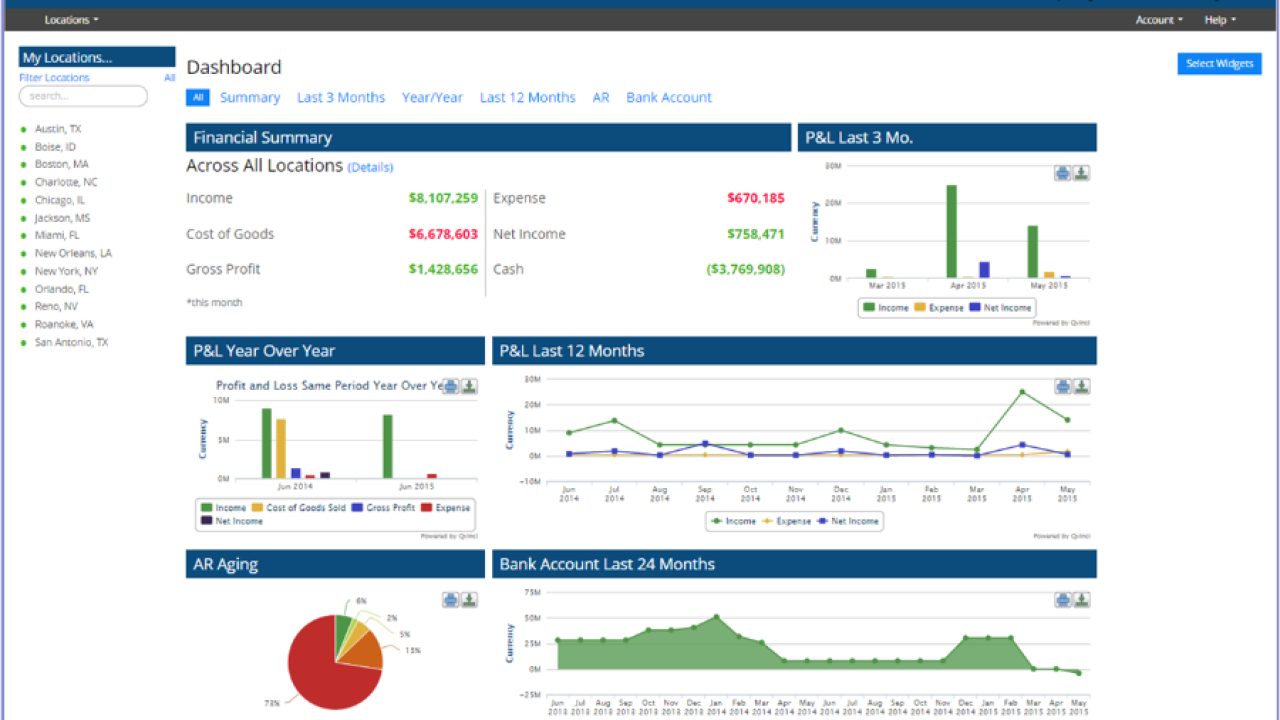The width and height of the screenshot is (1280, 720).
Task: Expand the Account dropdown menu
Action: [x=1158, y=20]
